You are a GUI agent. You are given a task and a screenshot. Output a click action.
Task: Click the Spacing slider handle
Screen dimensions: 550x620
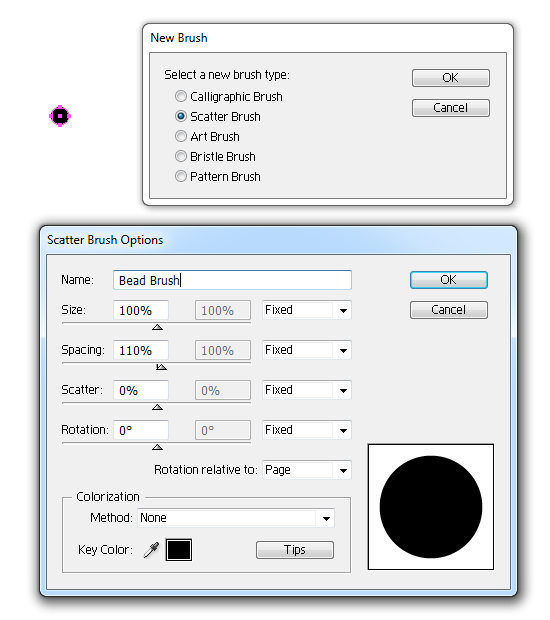point(161,367)
